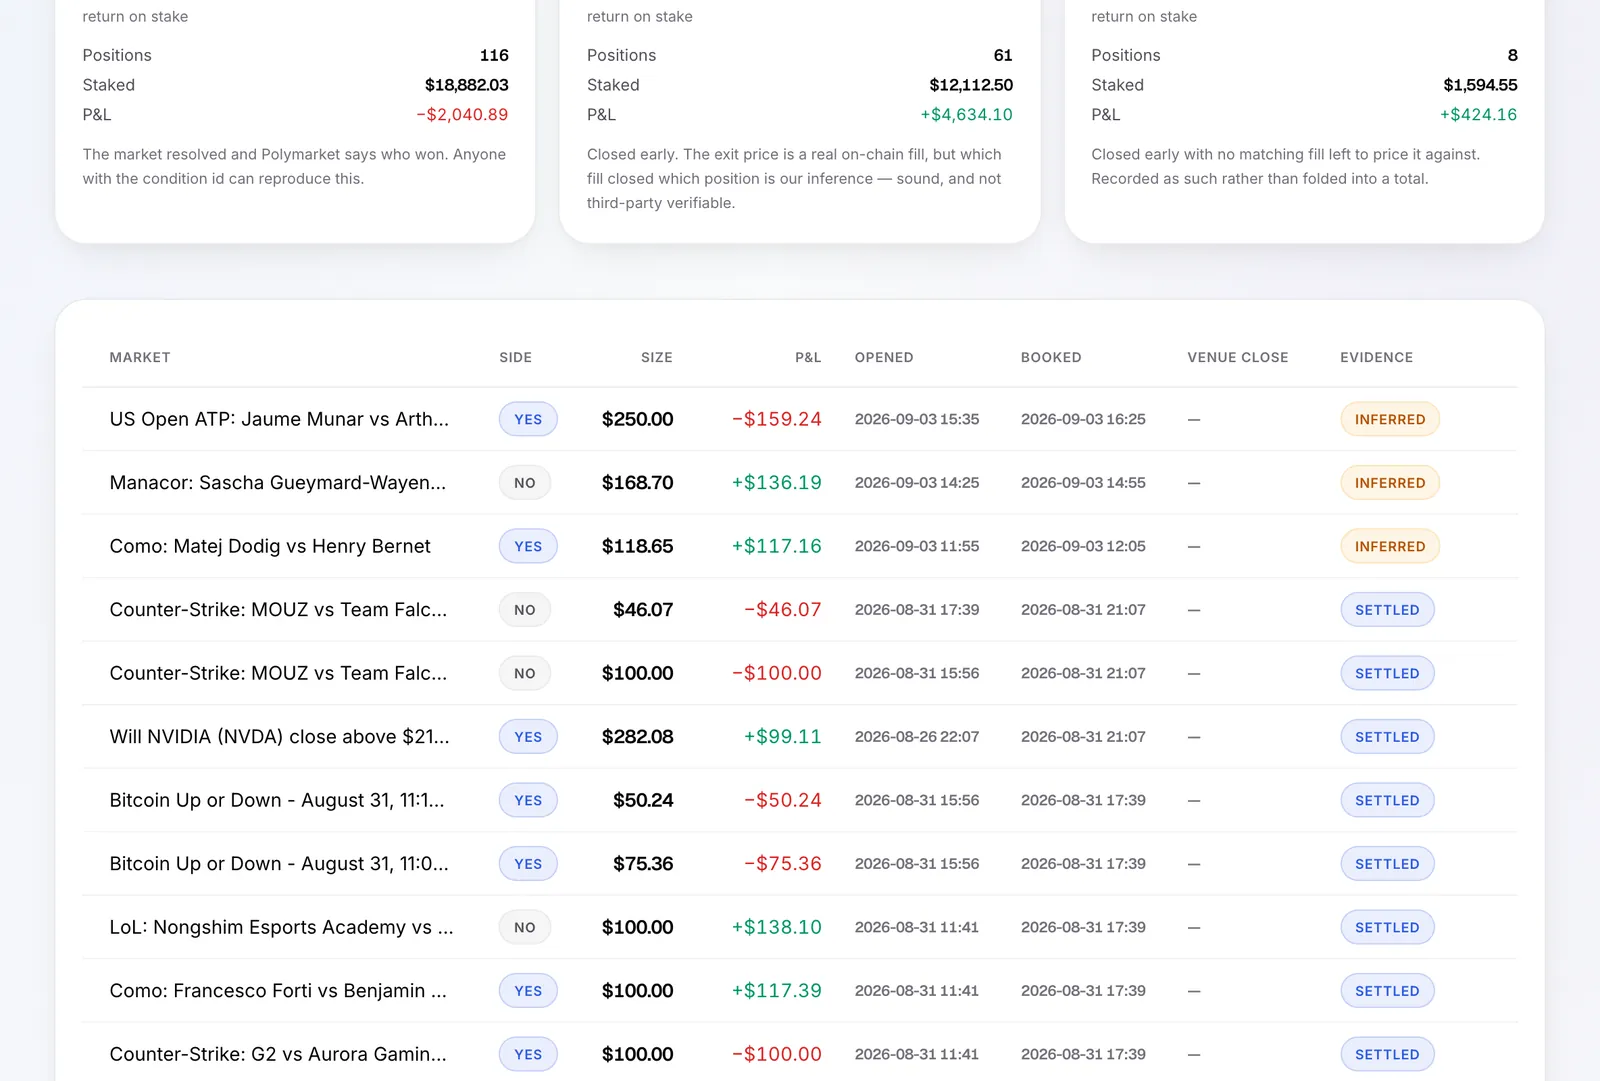
Task: Click the SIZE column header
Action: coord(656,357)
